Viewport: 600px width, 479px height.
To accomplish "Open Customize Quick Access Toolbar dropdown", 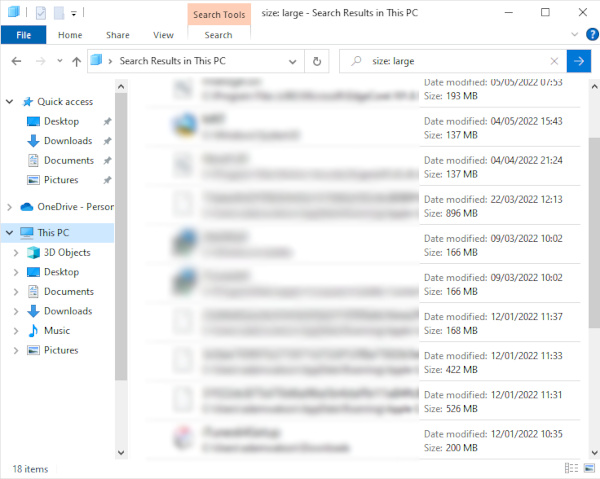I will coord(73,13).
